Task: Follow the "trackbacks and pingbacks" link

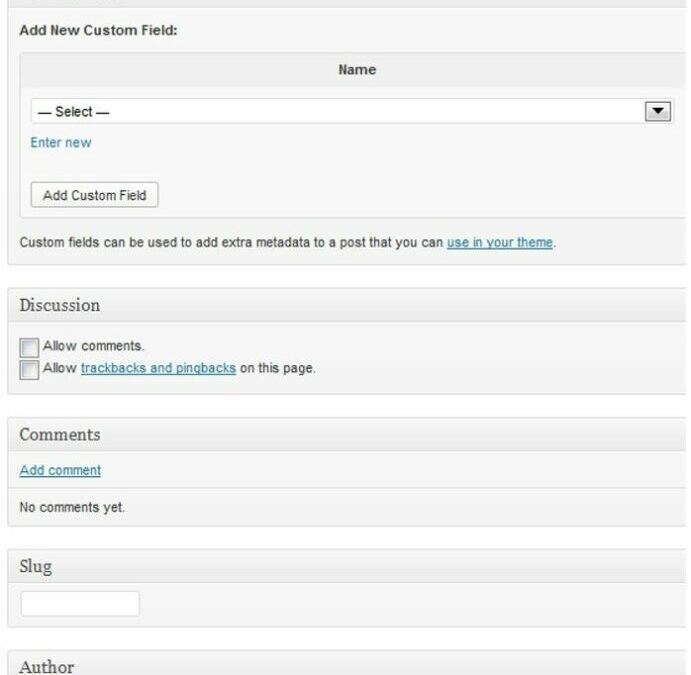Action: pyautogui.click(x=158, y=368)
